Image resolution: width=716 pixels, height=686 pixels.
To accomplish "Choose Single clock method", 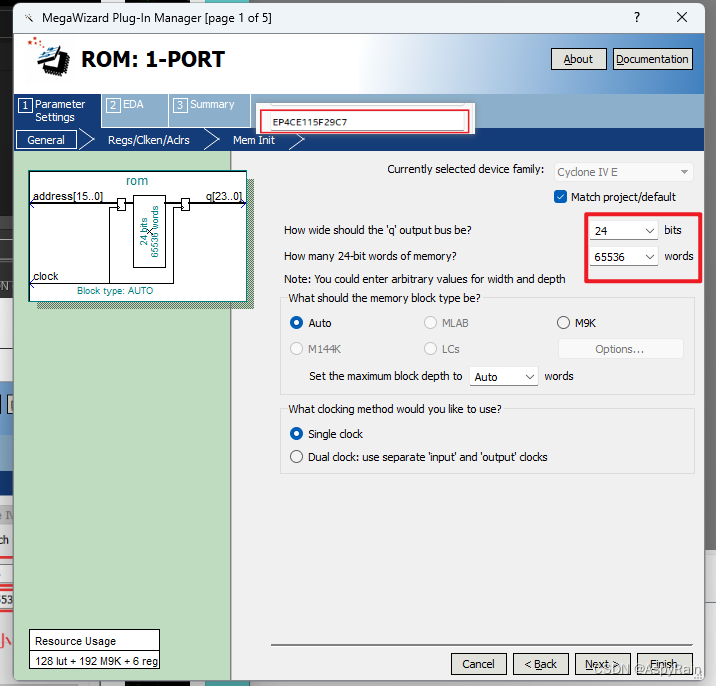I will click(296, 433).
